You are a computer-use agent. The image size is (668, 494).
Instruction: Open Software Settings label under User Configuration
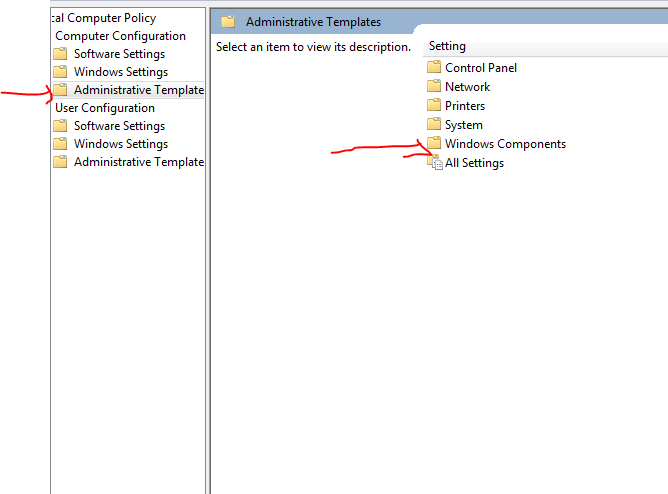[119, 126]
